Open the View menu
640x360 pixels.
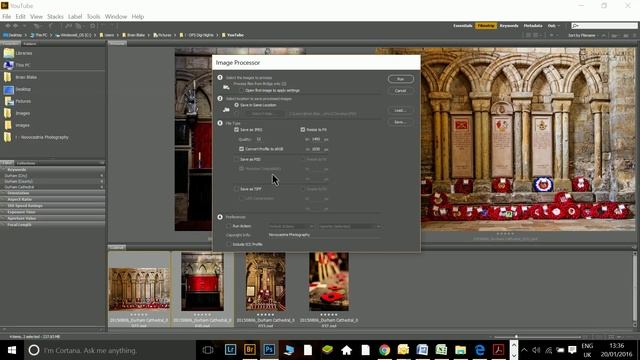tap(36, 16)
